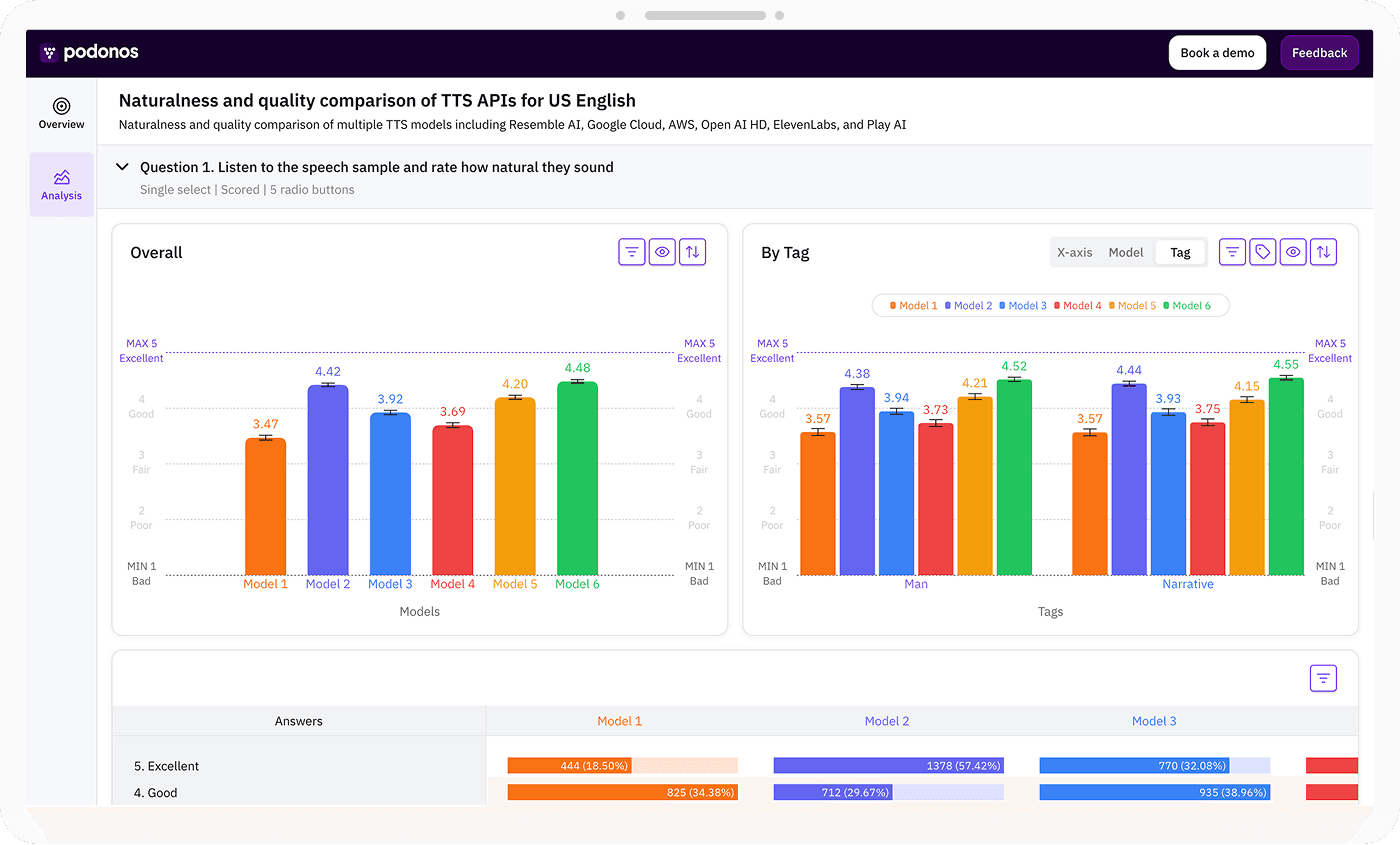Toggle visibility eye in the Overall chart

pos(662,252)
